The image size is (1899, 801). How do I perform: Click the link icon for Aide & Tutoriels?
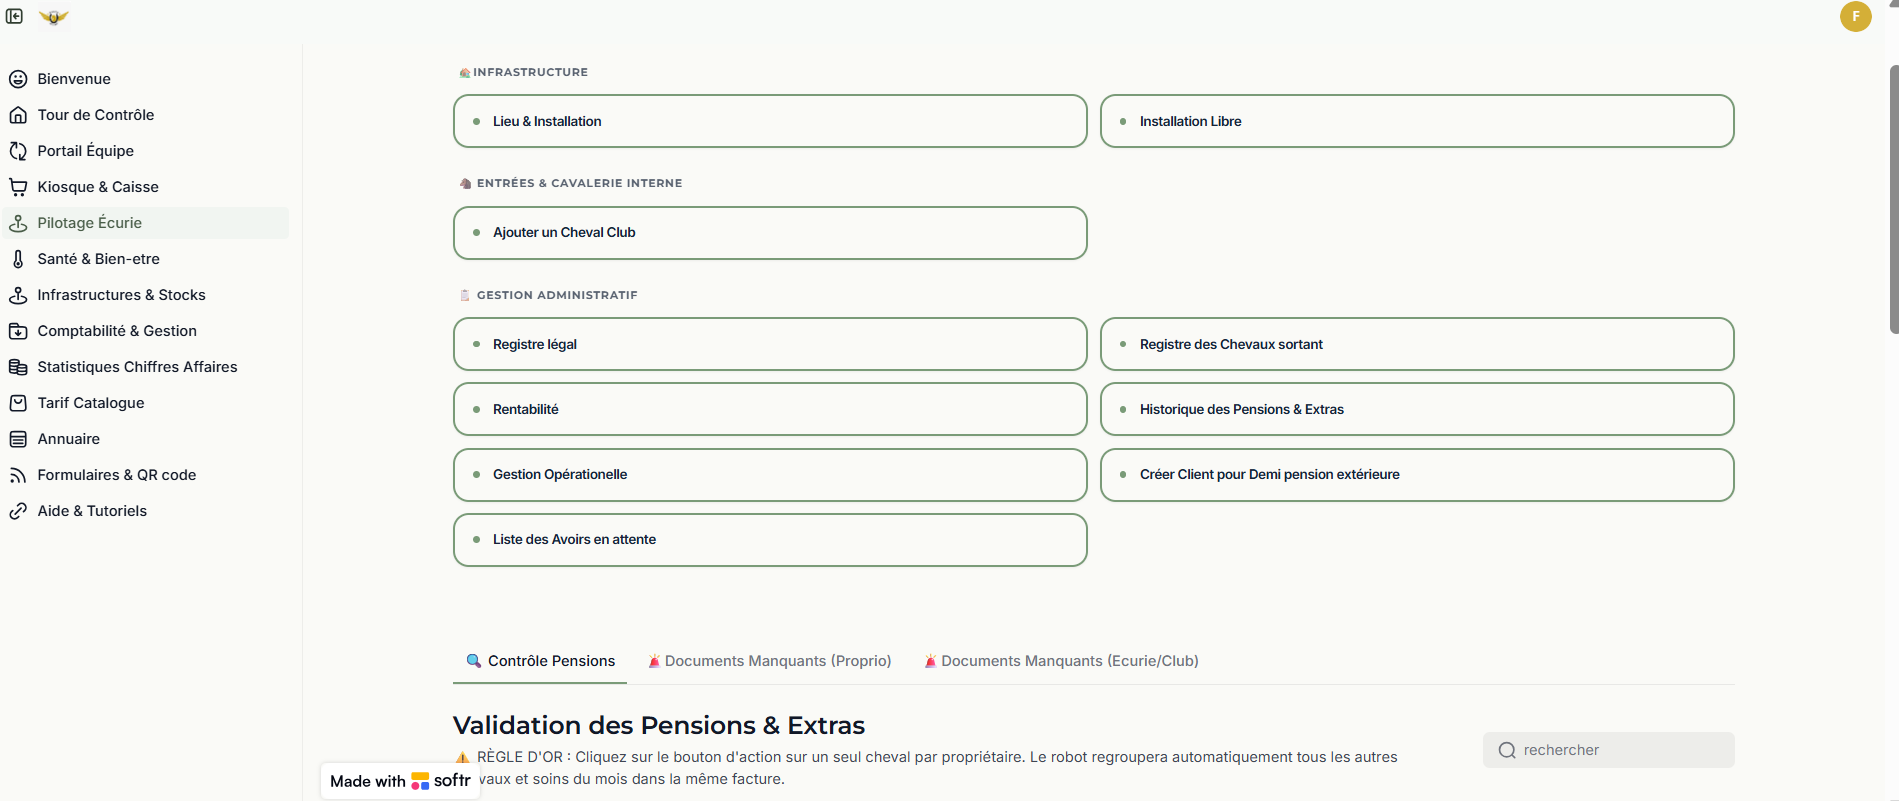(18, 511)
